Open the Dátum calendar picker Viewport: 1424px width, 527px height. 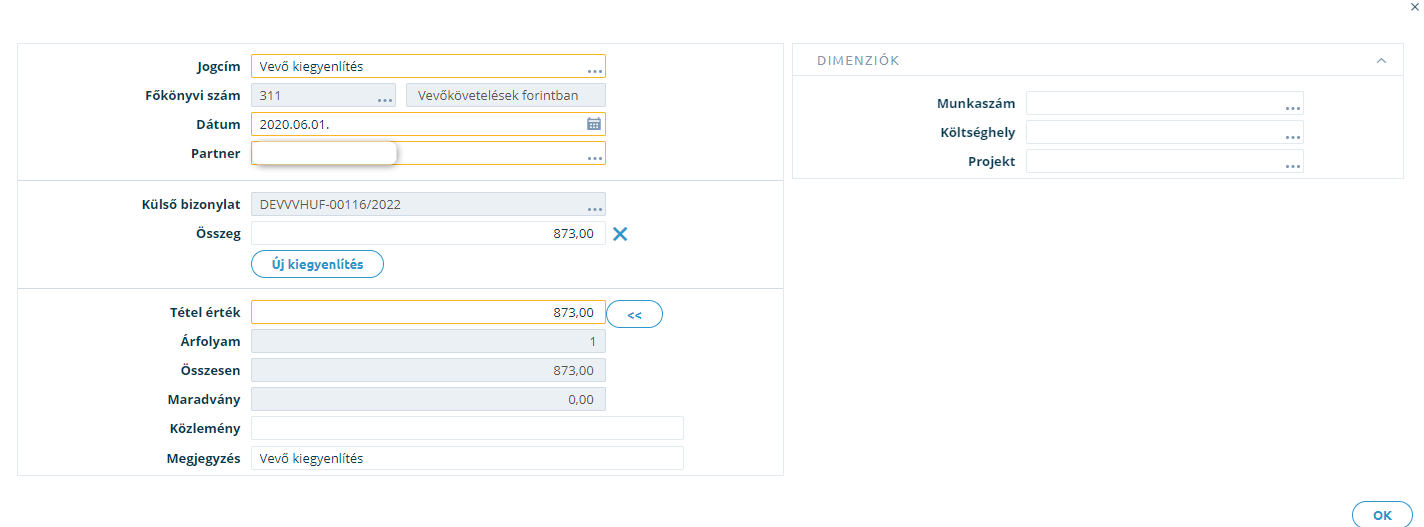(x=594, y=124)
